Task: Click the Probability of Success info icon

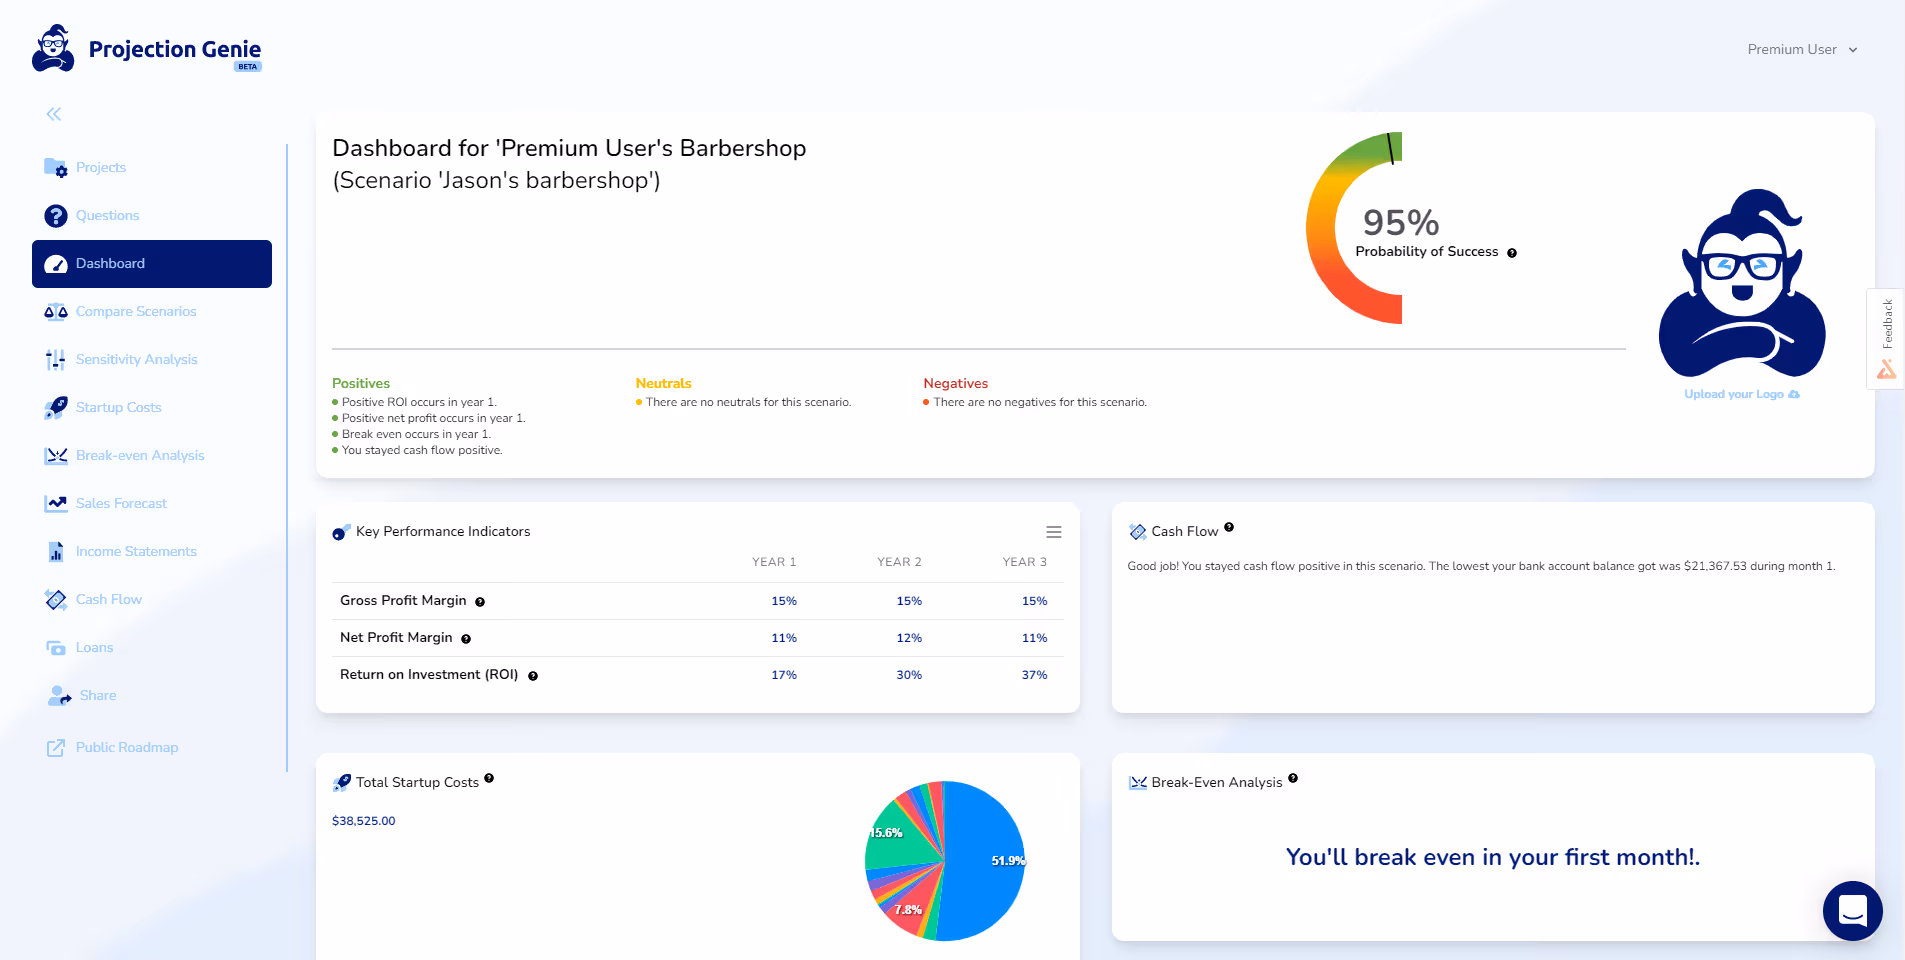Action: click(1512, 253)
